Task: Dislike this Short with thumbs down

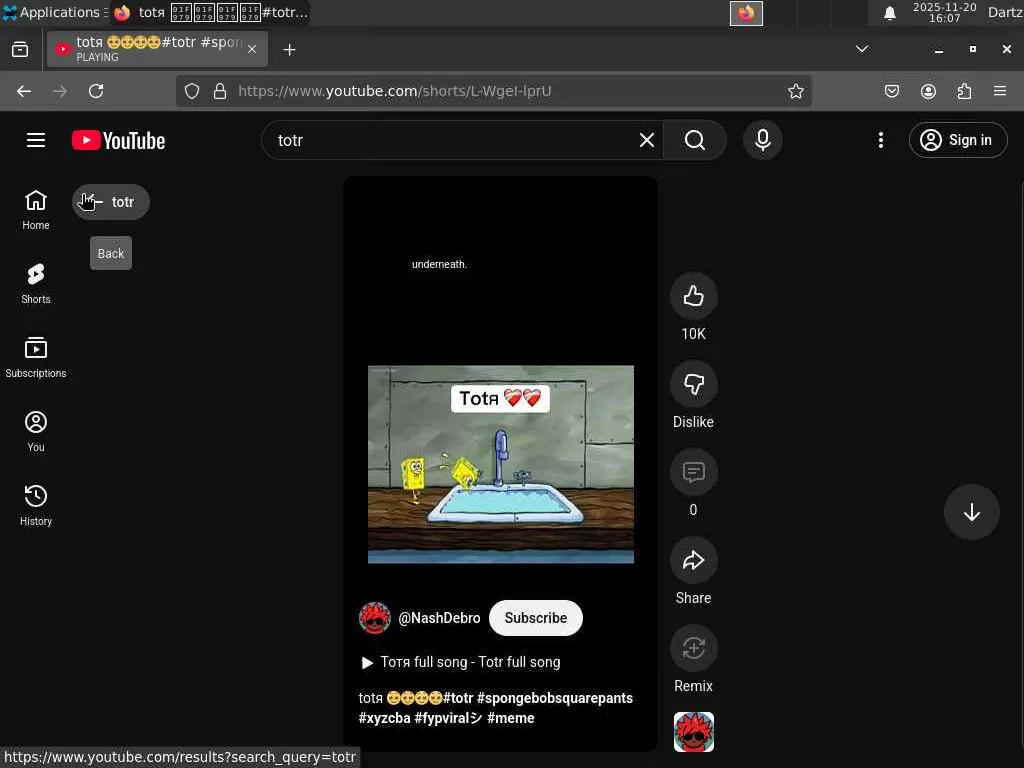Action: point(694,385)
